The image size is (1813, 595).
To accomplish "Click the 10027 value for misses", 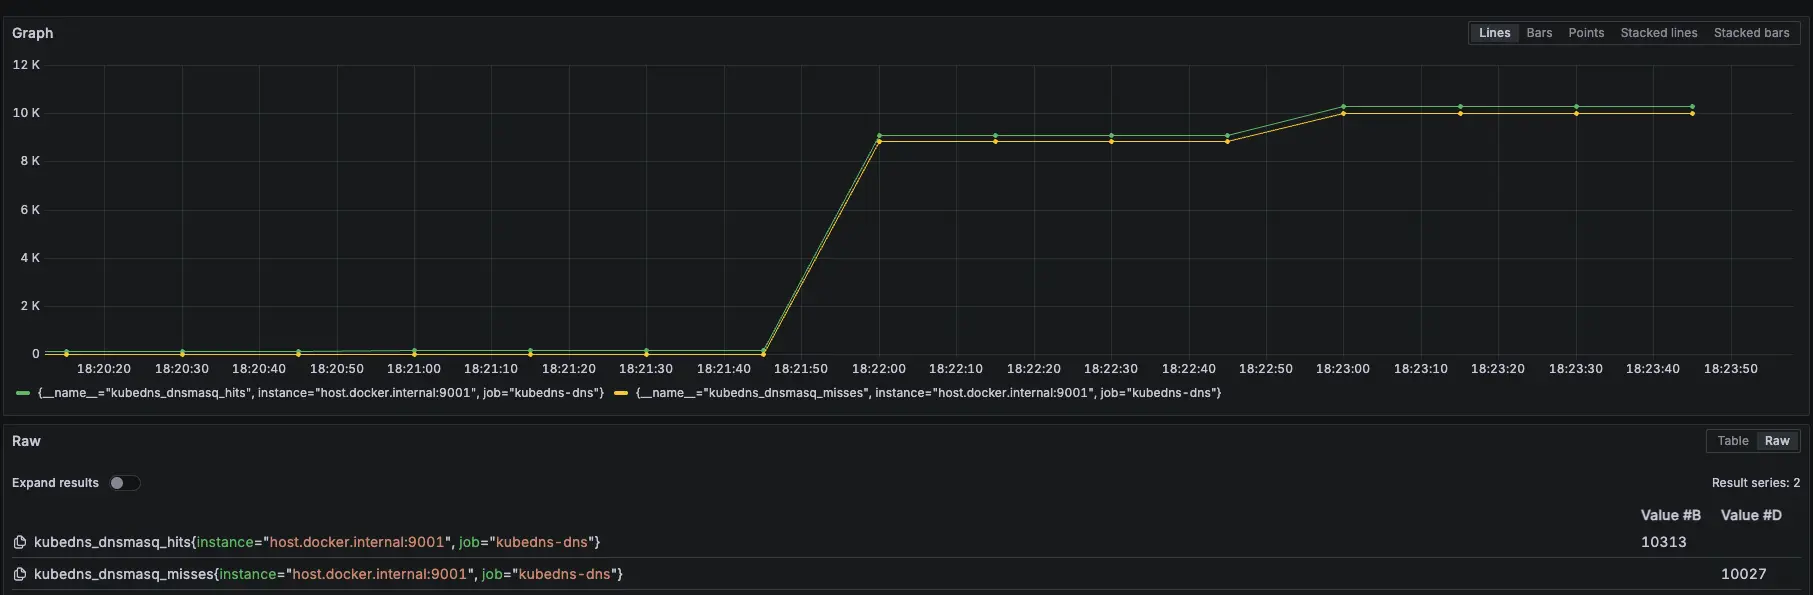I will 1743,574.
